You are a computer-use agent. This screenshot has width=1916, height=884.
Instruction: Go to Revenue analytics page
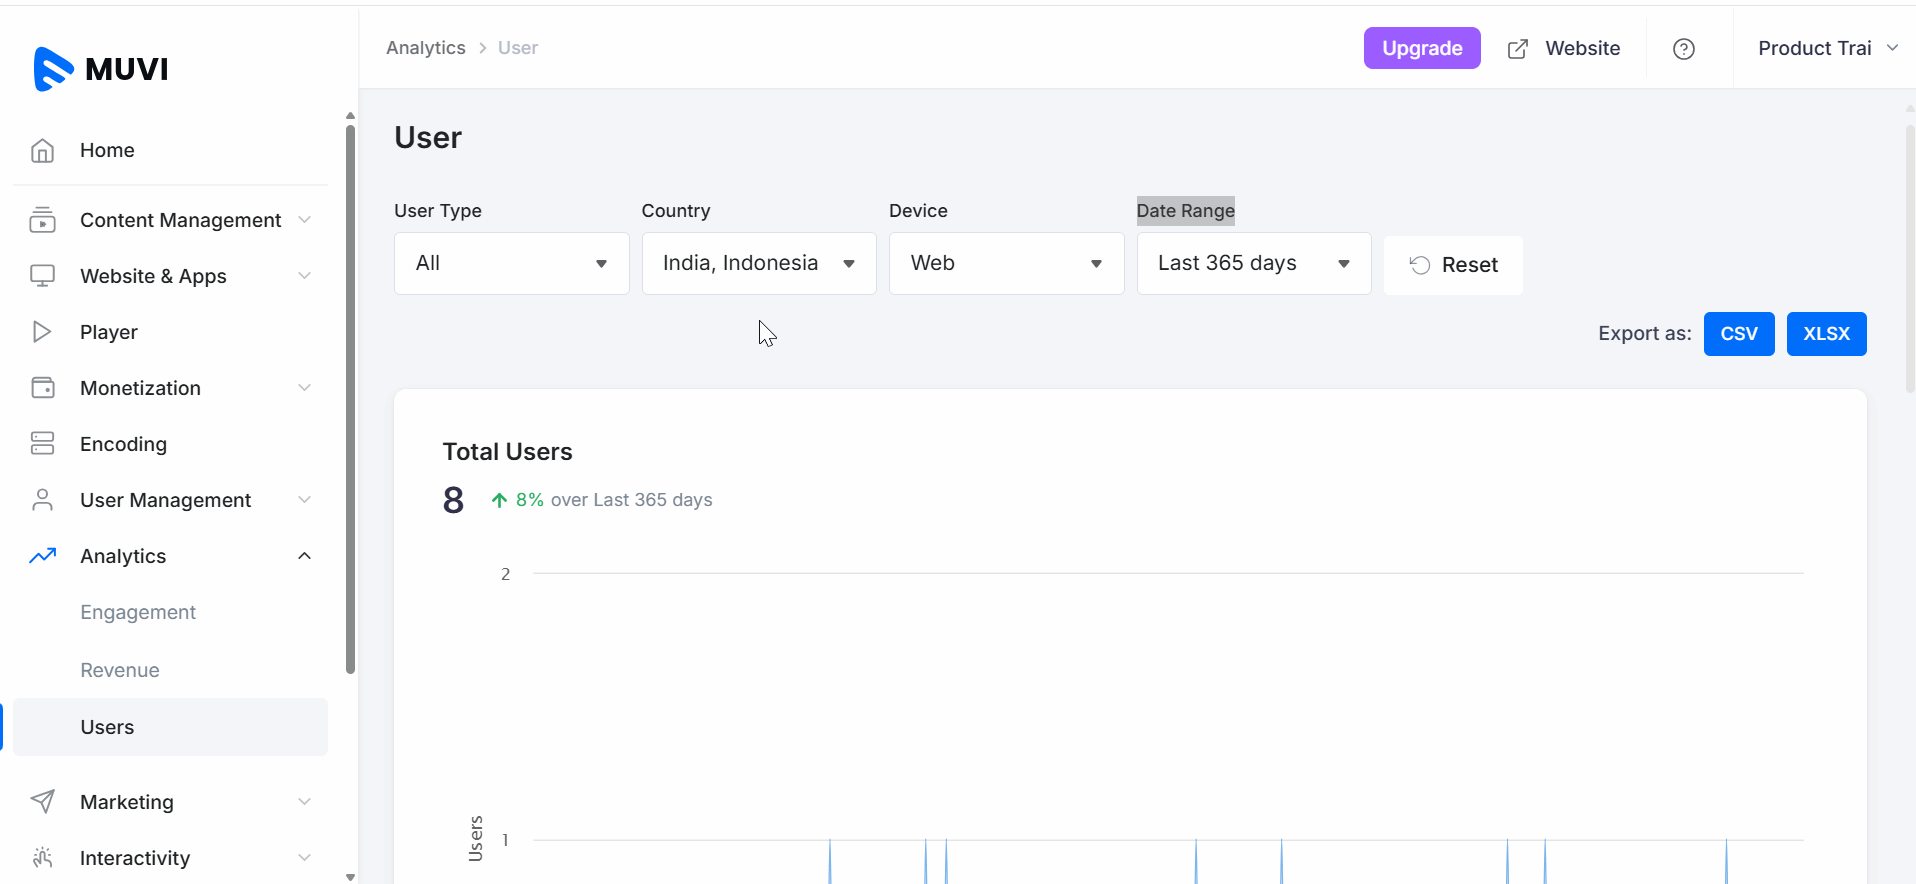pyautogui.click(x=120, y=670)
